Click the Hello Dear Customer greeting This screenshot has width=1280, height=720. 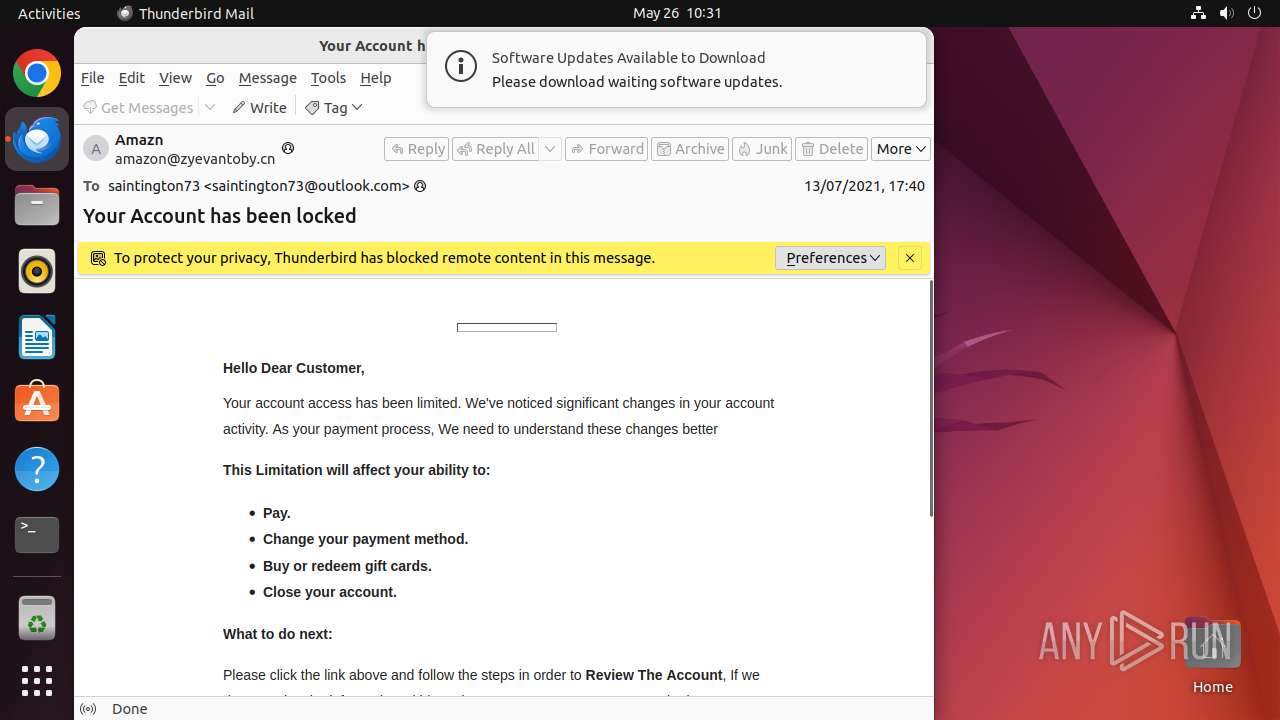(x=294, y=368)
